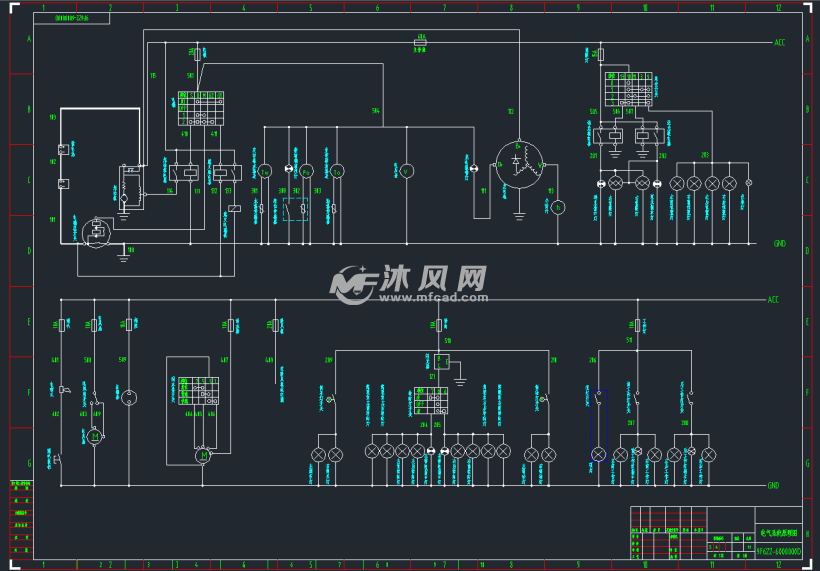This screenshot has width=820, height=571.
Task: Click the ACC label of the lower circuit
Action: [x=773, y=300]
